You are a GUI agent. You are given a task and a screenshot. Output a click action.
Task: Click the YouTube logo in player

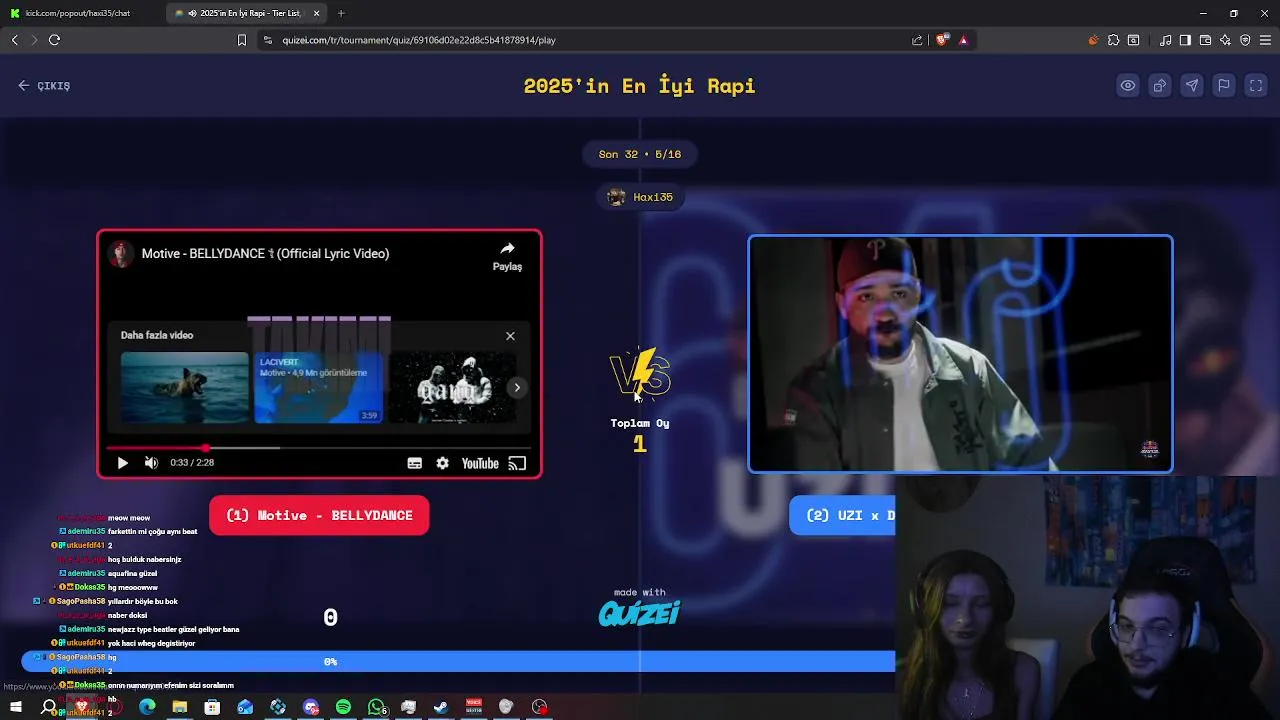coord(480,463)
